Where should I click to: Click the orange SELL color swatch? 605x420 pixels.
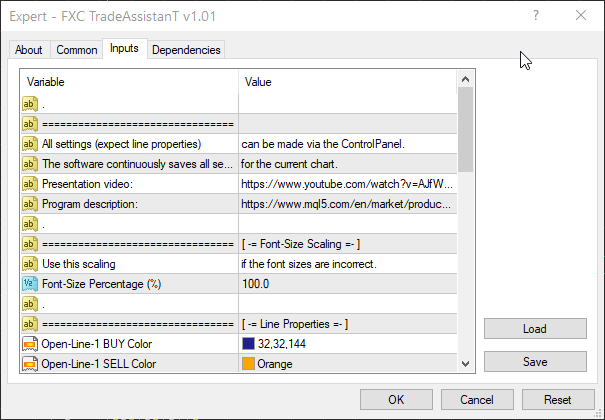pos(248,364)
